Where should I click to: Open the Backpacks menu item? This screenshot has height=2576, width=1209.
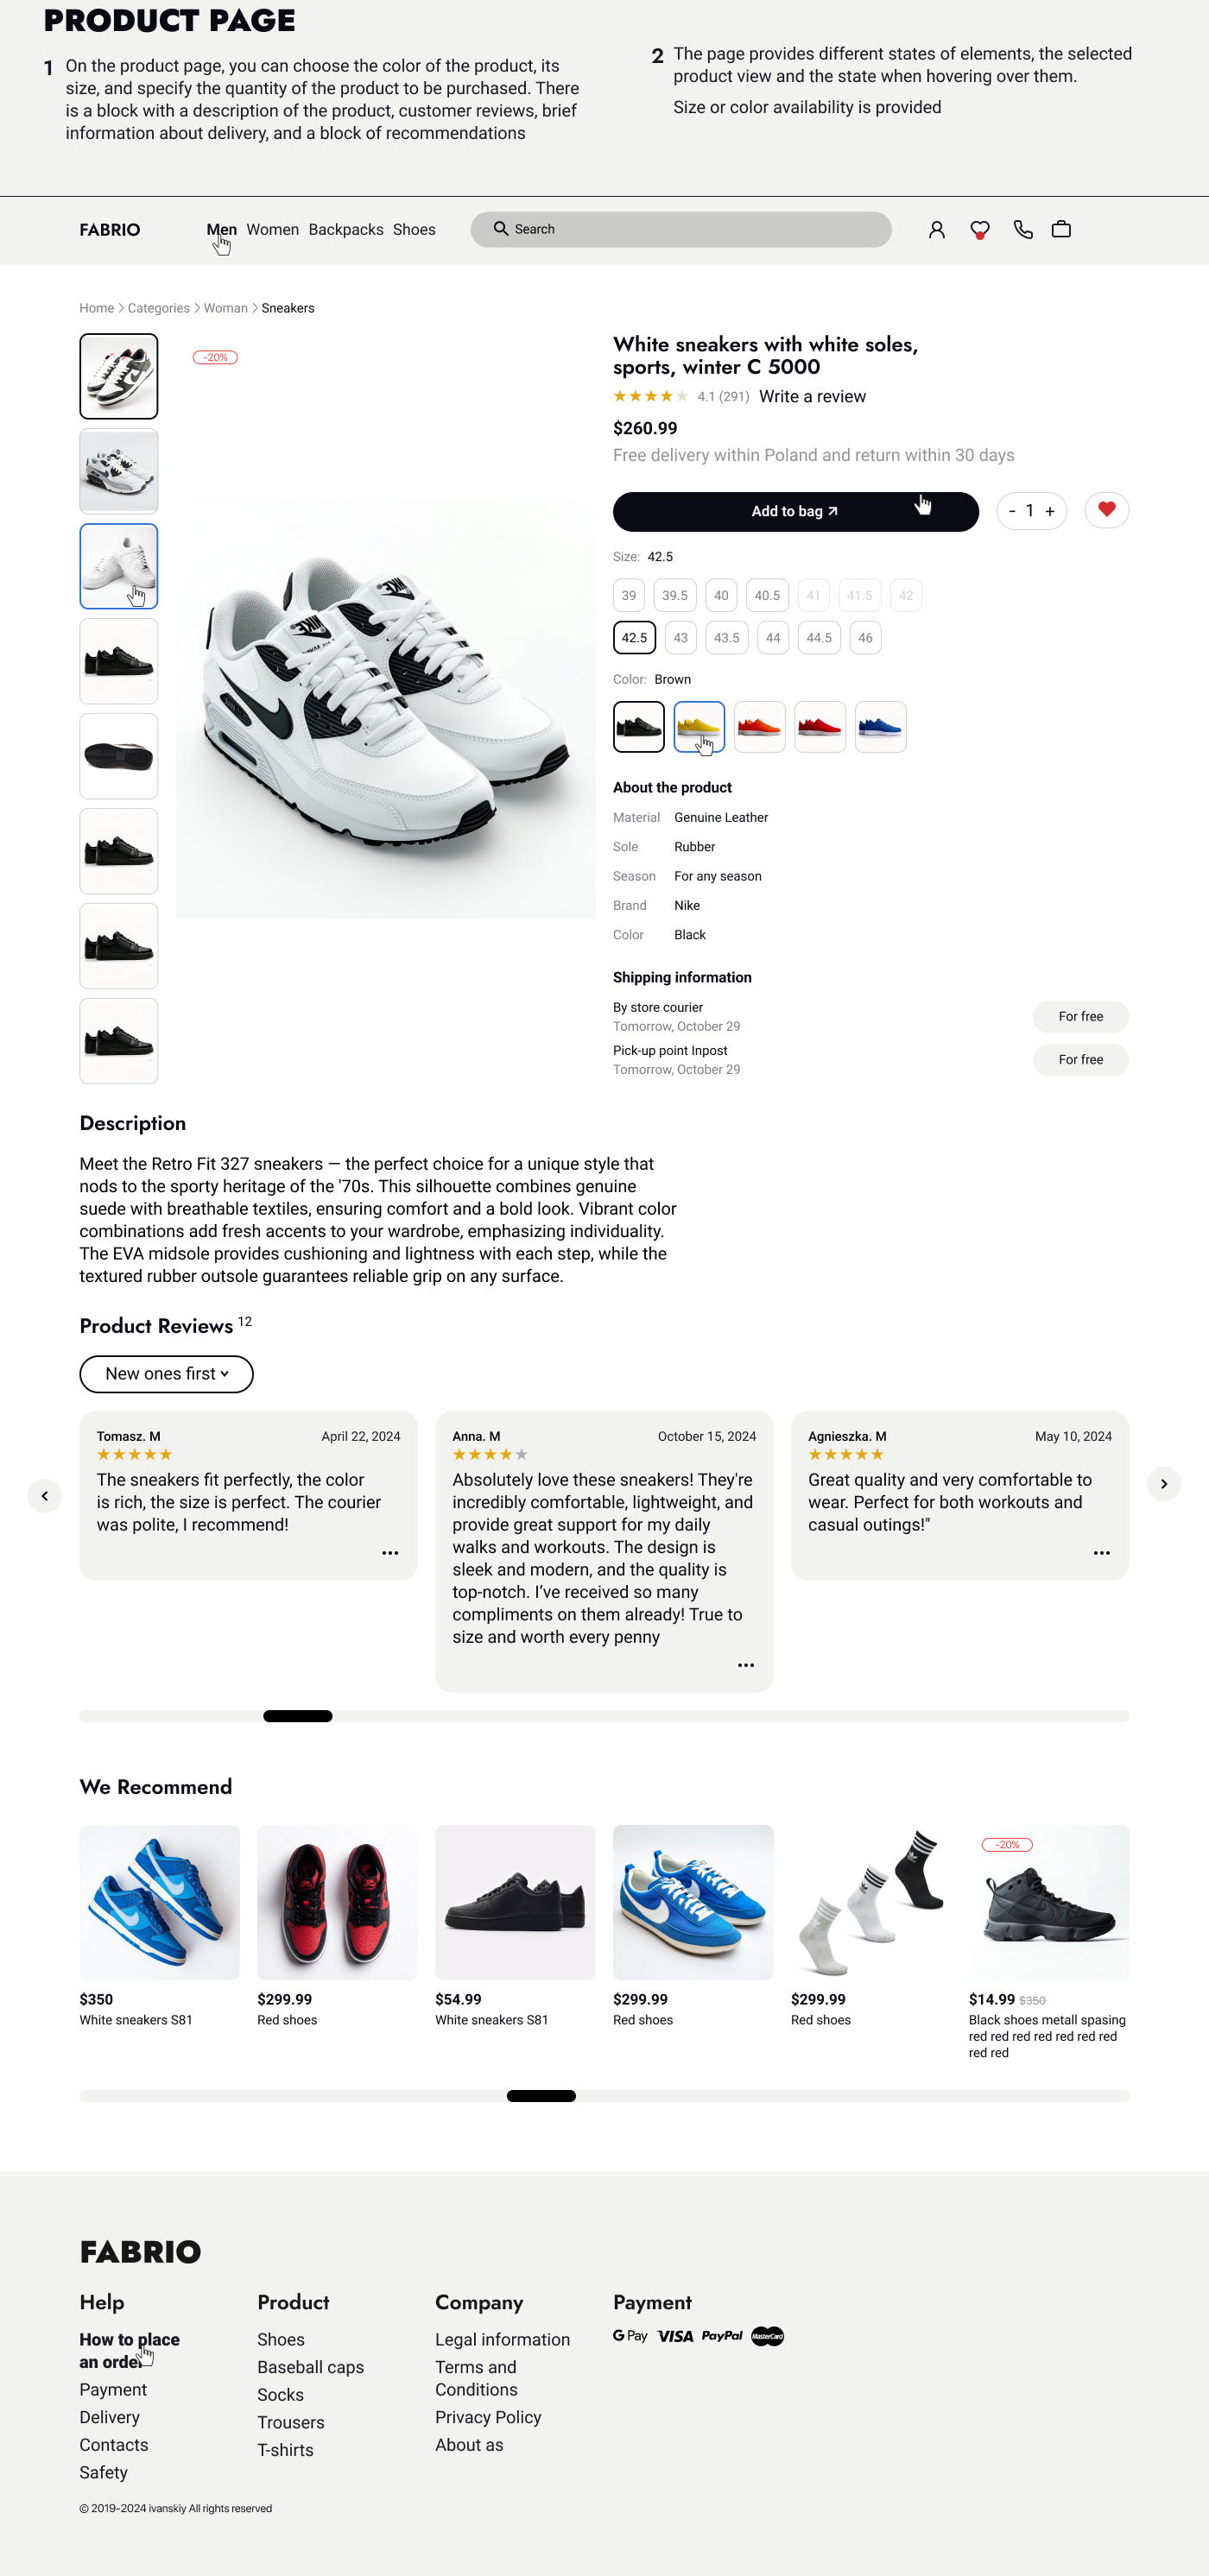coord(345,230)
